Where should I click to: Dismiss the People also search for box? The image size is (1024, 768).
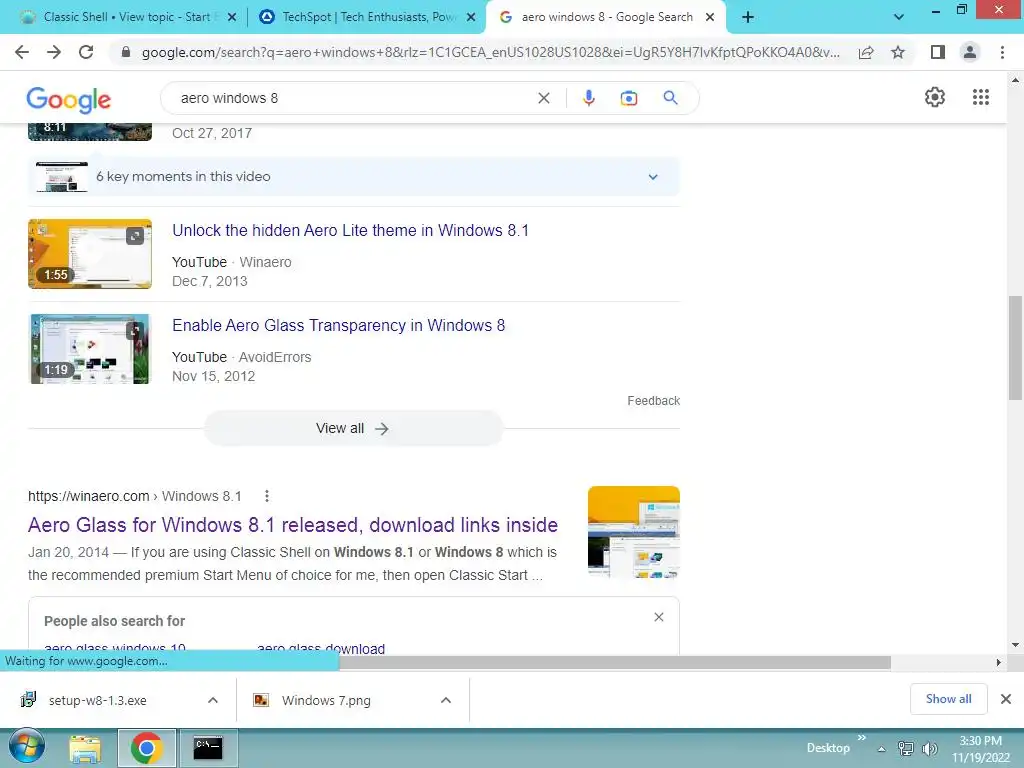658,617
